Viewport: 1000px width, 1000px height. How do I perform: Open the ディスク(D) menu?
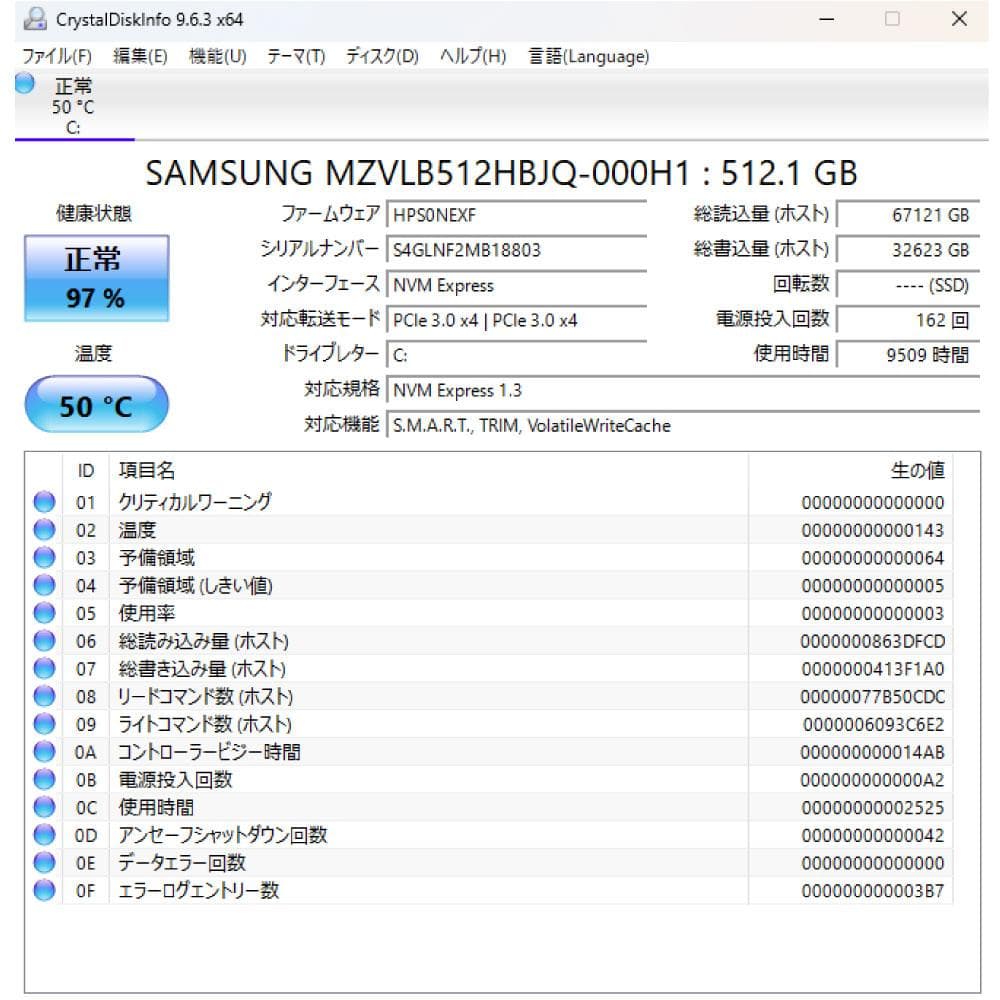coord(380,57)
